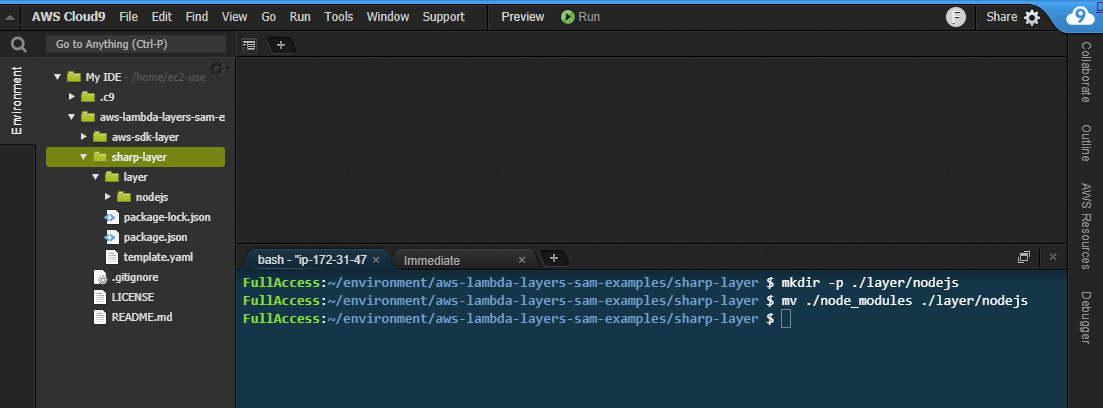Add a new editor tab with plus
Image resolution: width=1103 pixels, height=408 pixels.
click(x=281, y=45)
